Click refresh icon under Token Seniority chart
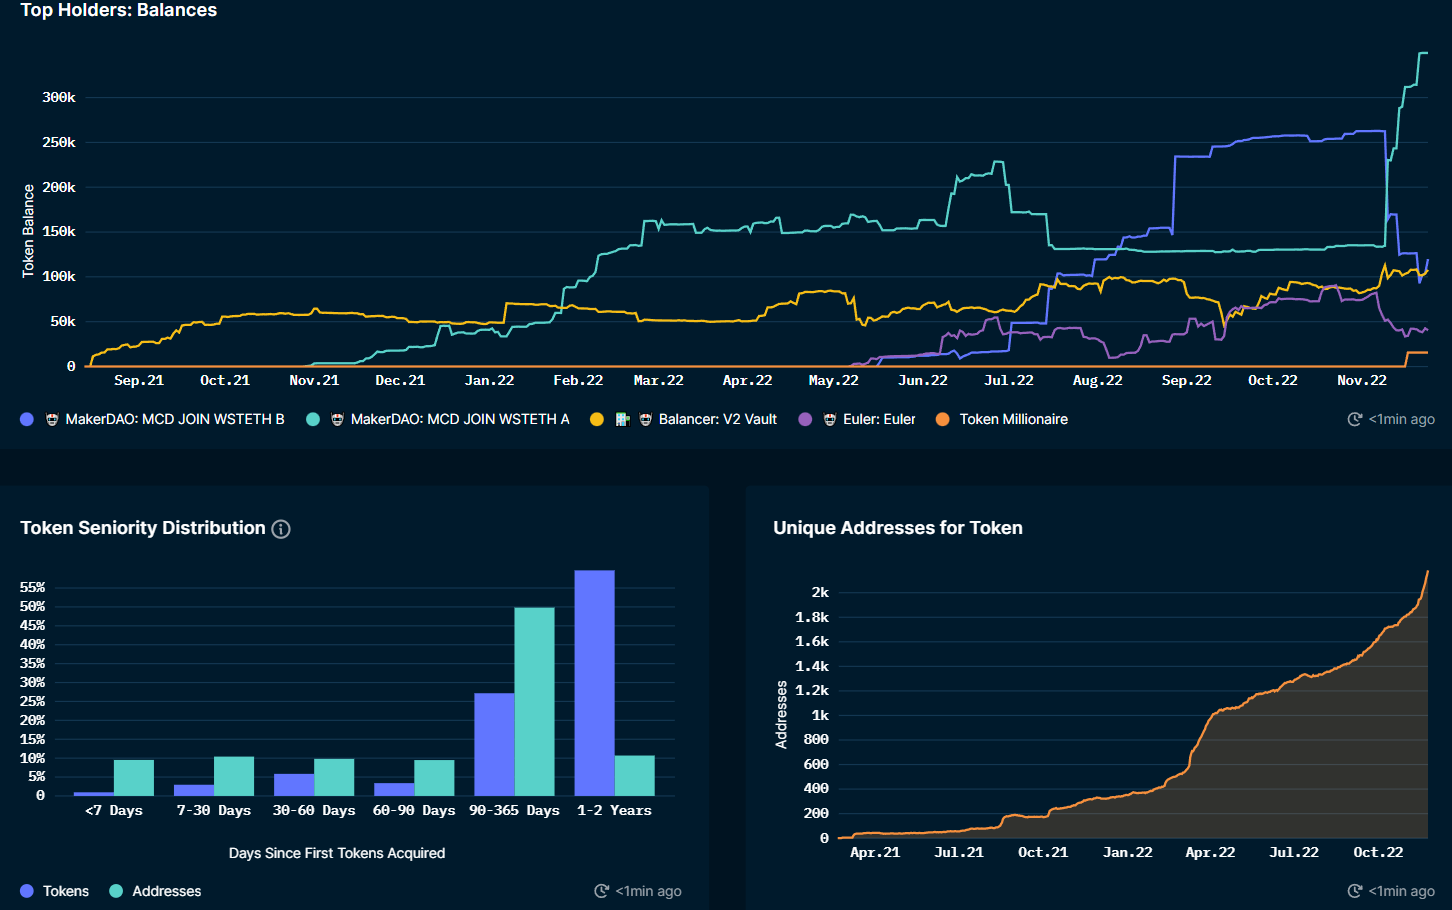Screen dimensions: 1452x910 pyautogui.click(x=602, y=891)
